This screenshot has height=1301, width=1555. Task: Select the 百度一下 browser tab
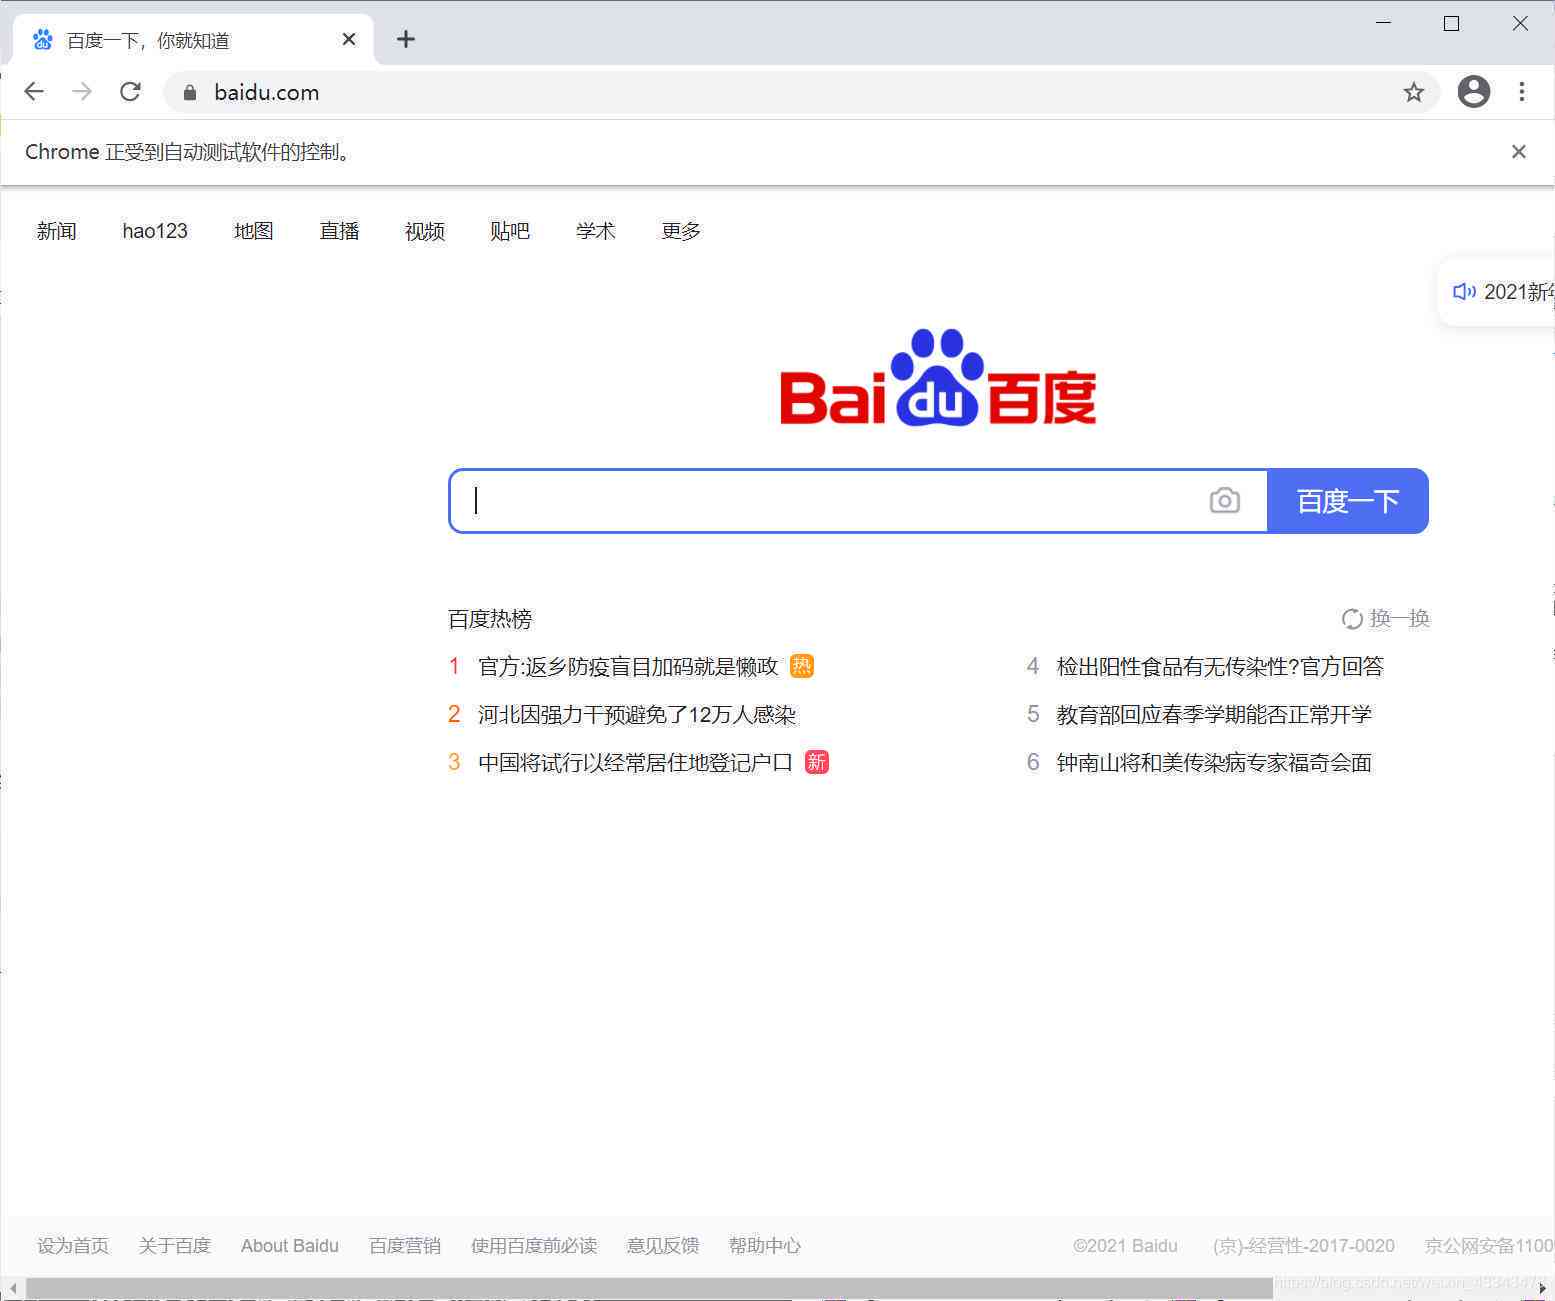tap(193, 40)
